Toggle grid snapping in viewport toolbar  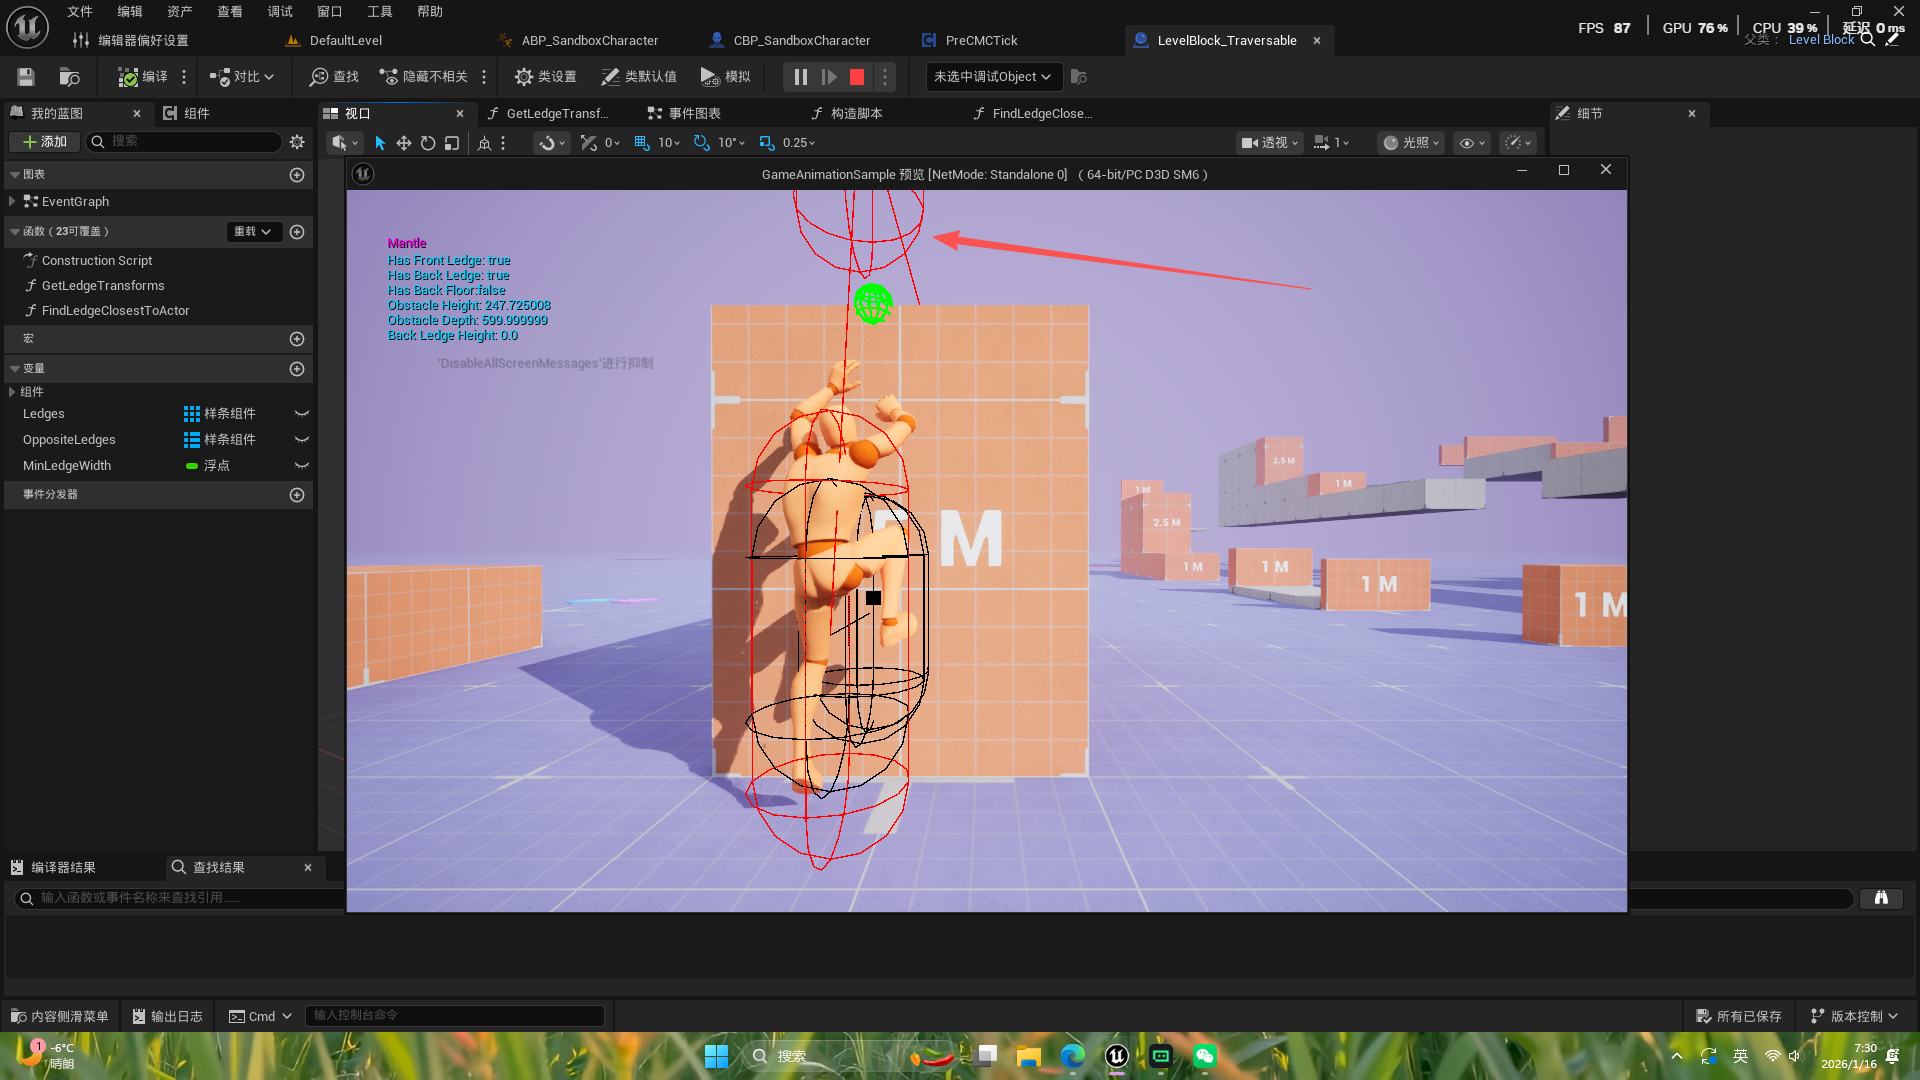pos(642,143)
